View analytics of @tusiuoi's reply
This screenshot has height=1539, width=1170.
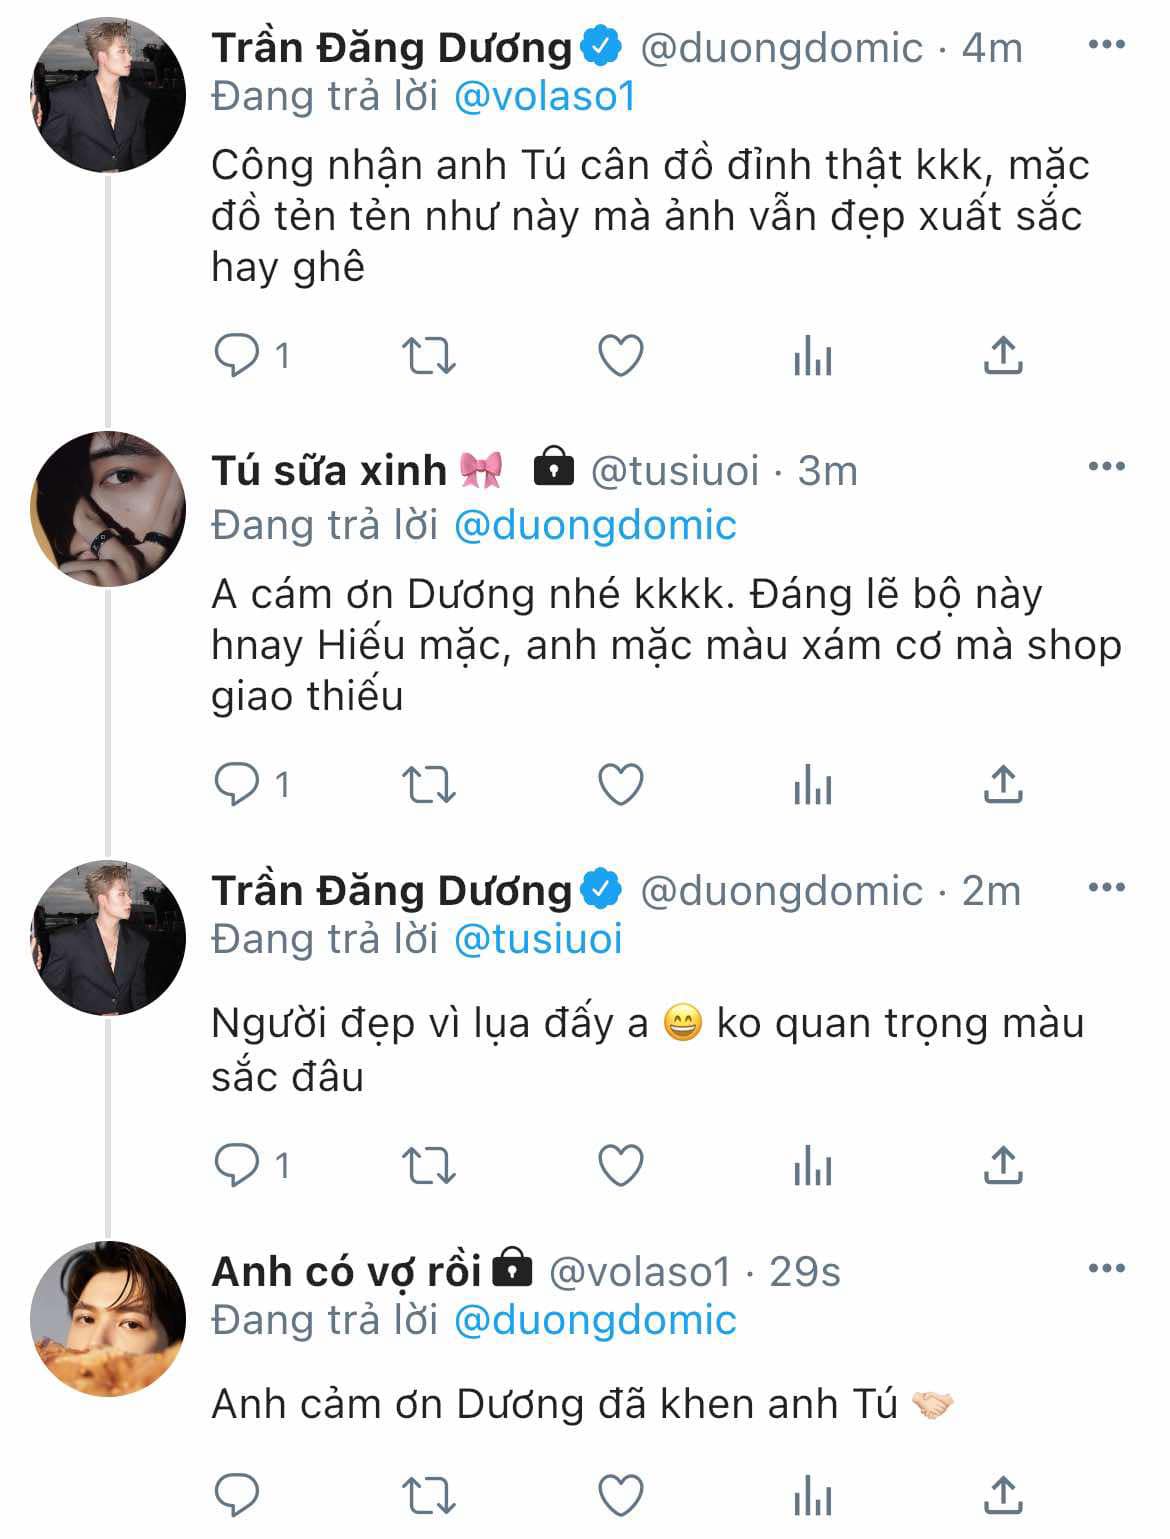[812, 785]
